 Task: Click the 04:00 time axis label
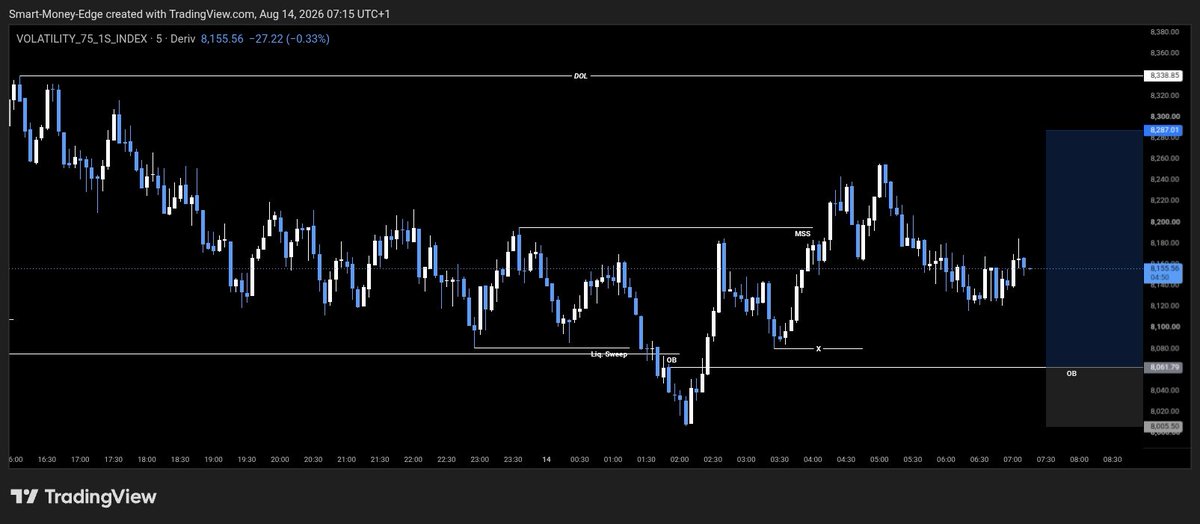813,459
